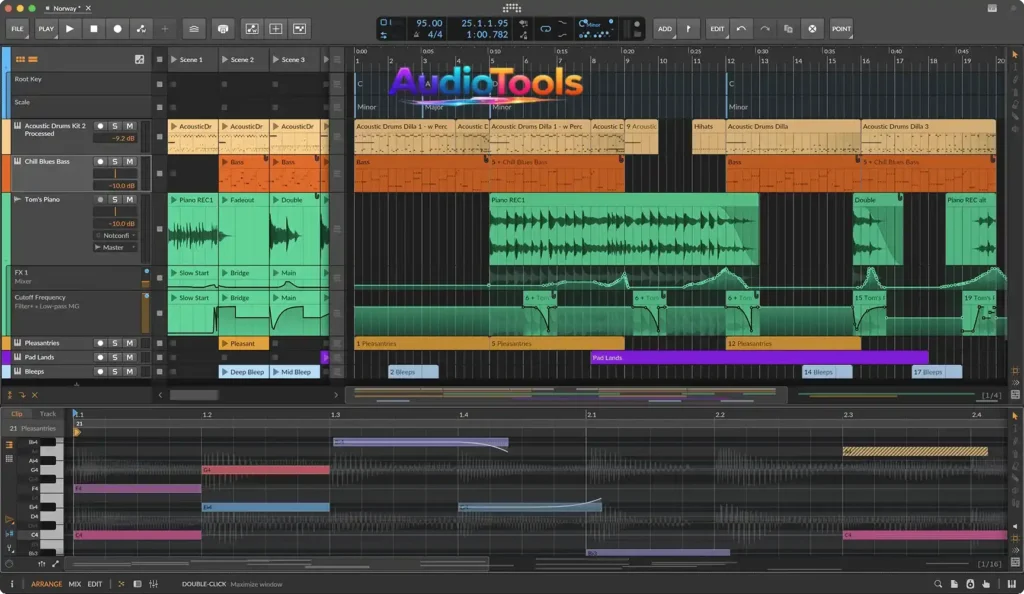1024x594 pixels.
Task: Switch to the MIX view tab
Action: 73,584
